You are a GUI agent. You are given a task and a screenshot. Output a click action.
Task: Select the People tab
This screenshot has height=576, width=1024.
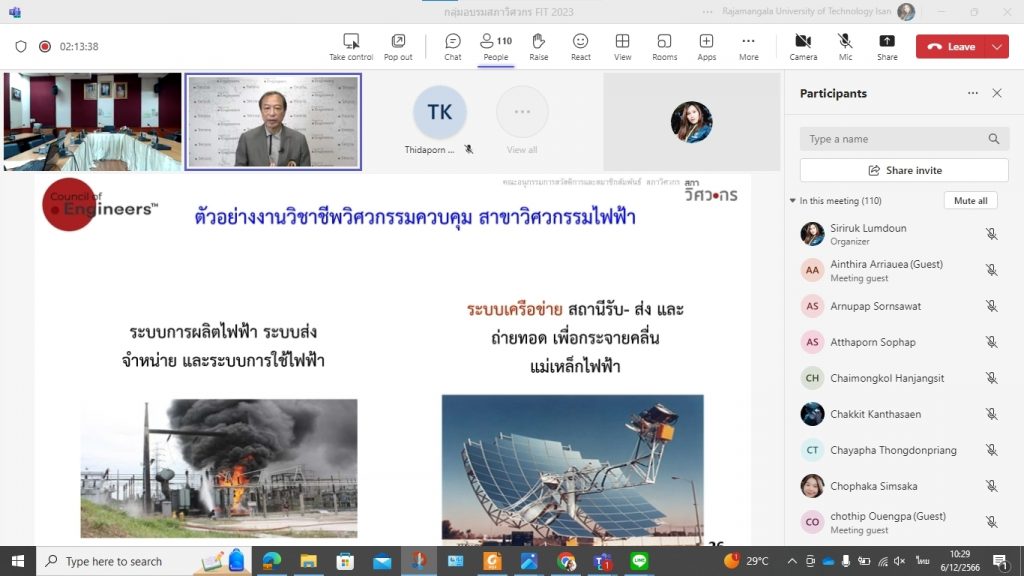[x=495, y=46]
